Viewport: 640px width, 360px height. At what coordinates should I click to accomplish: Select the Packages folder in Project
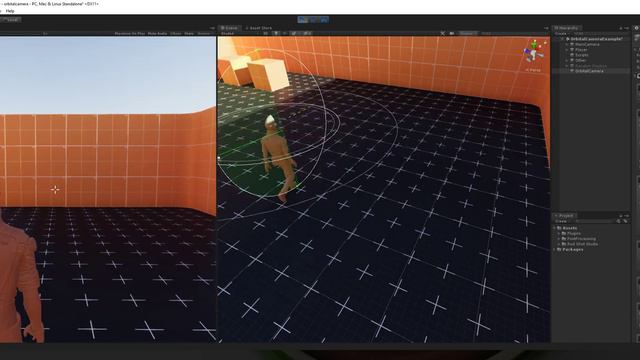point(570,249)
